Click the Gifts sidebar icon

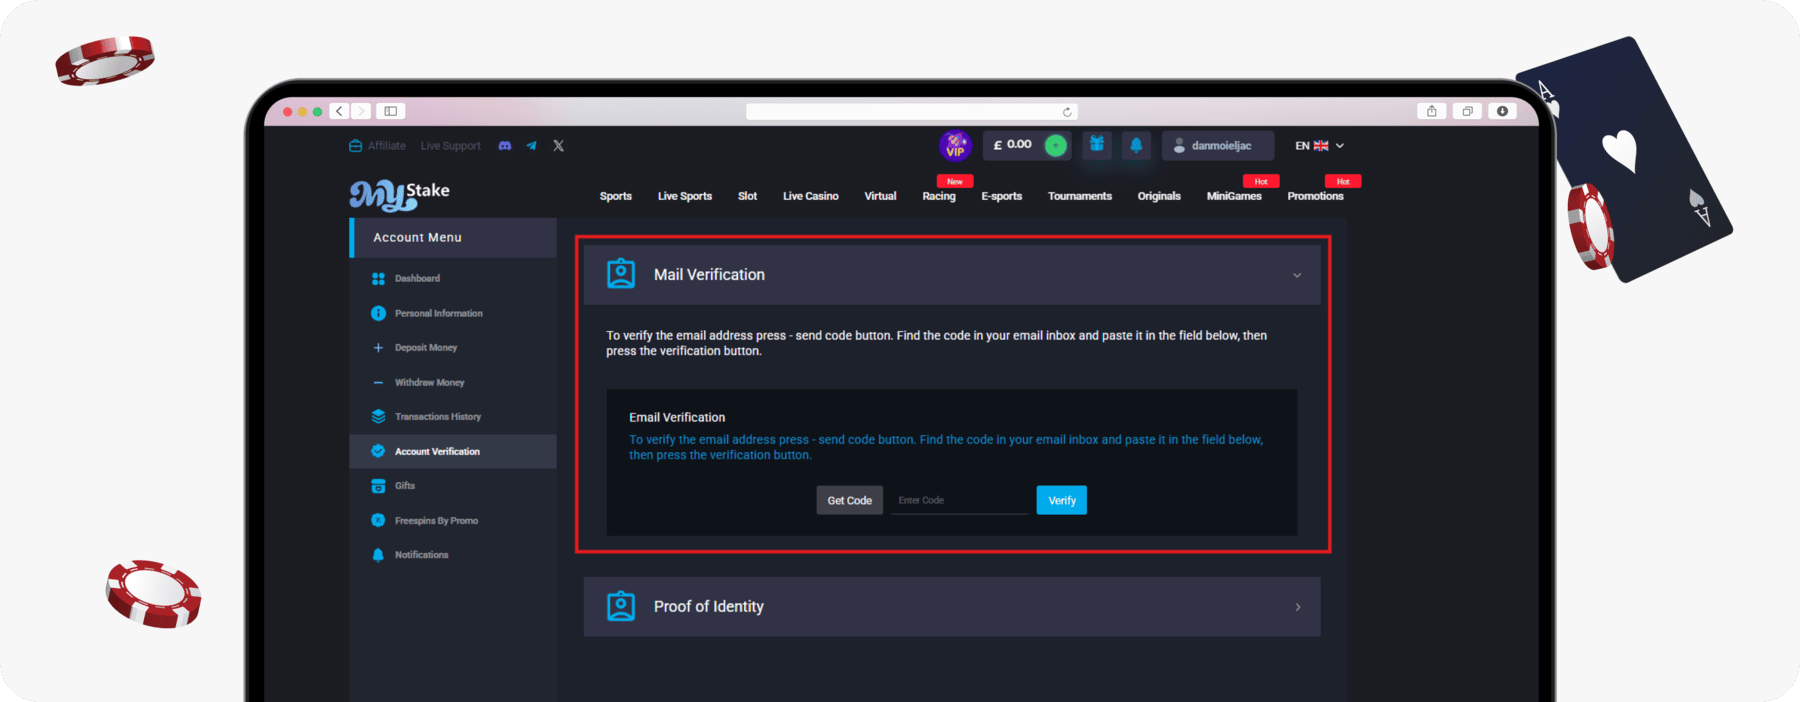(378, 486)
